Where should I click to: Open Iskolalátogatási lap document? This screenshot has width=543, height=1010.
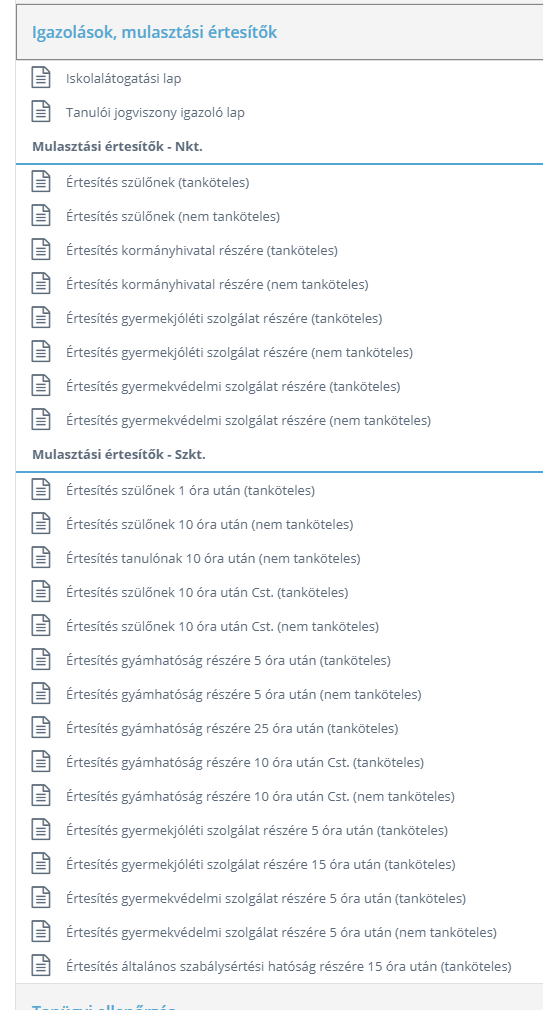[x=124, y=79]
